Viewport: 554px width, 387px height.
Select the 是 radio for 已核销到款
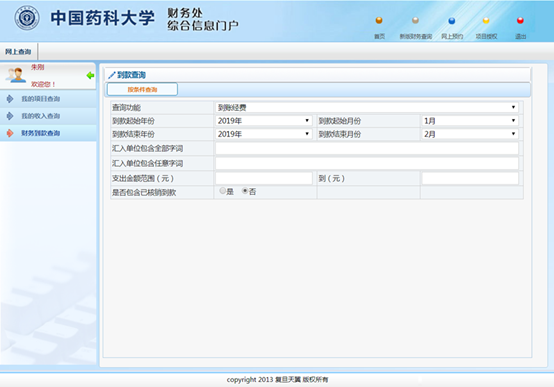point(223,191)
